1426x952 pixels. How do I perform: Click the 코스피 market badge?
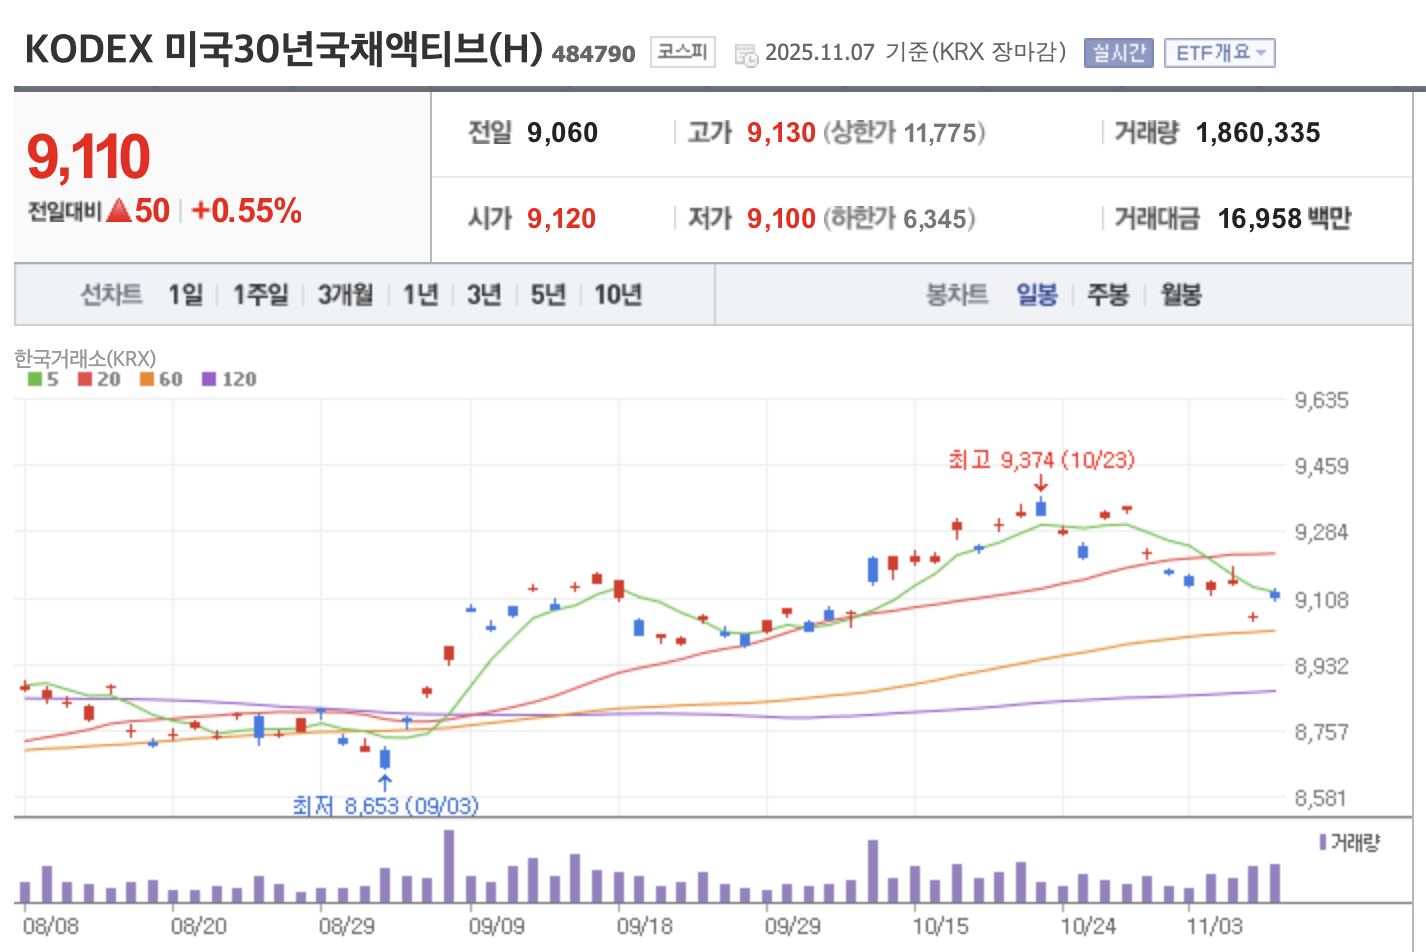(682, 52)
